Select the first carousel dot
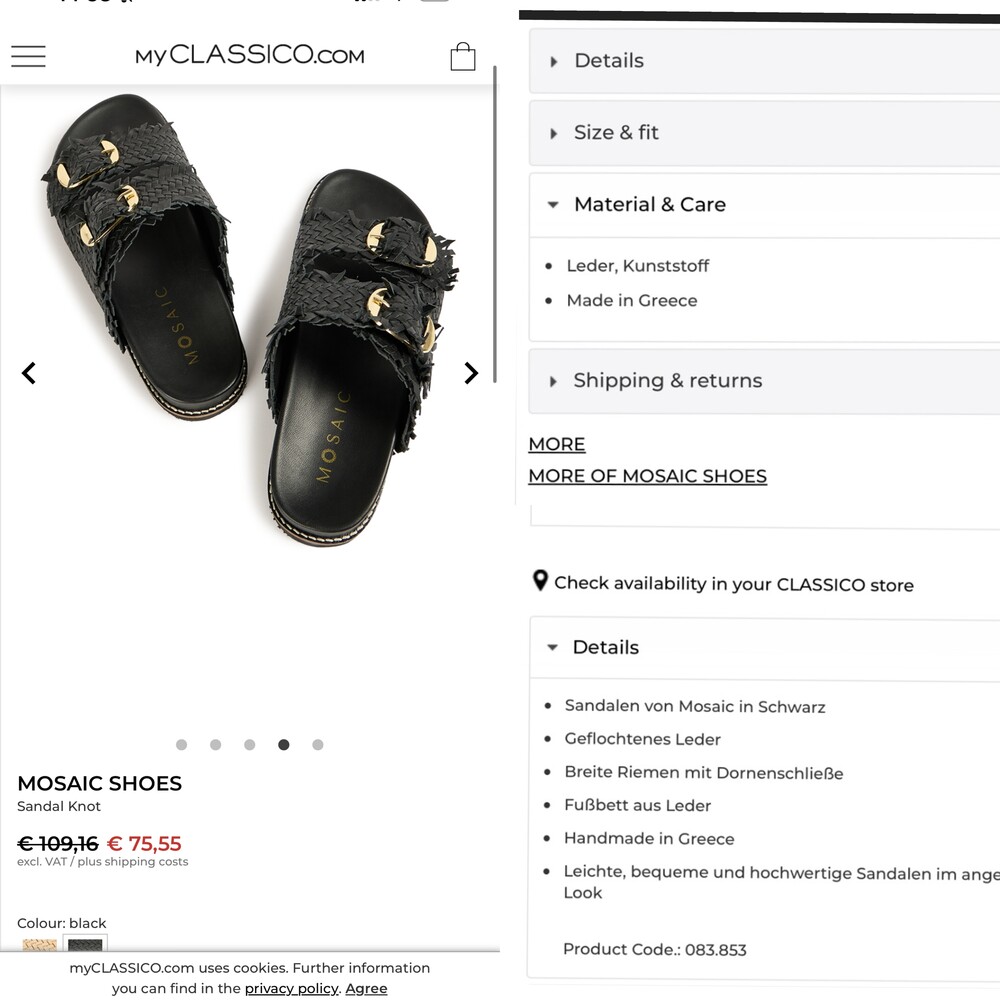 182,744
